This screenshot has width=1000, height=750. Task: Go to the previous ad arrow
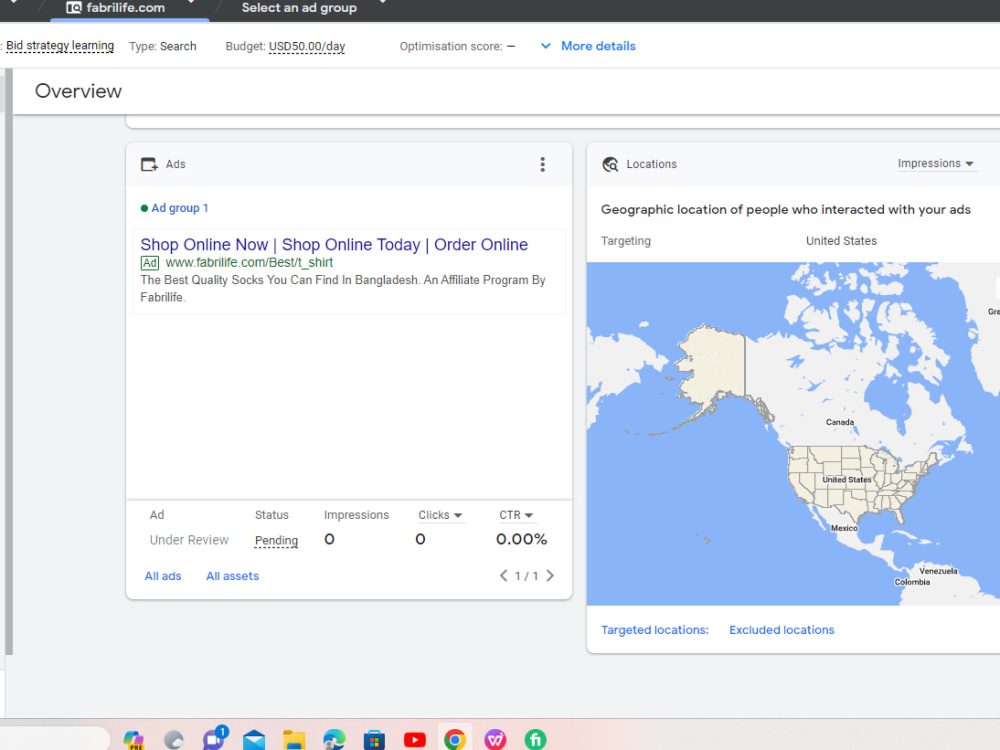[x=503, y=576]
